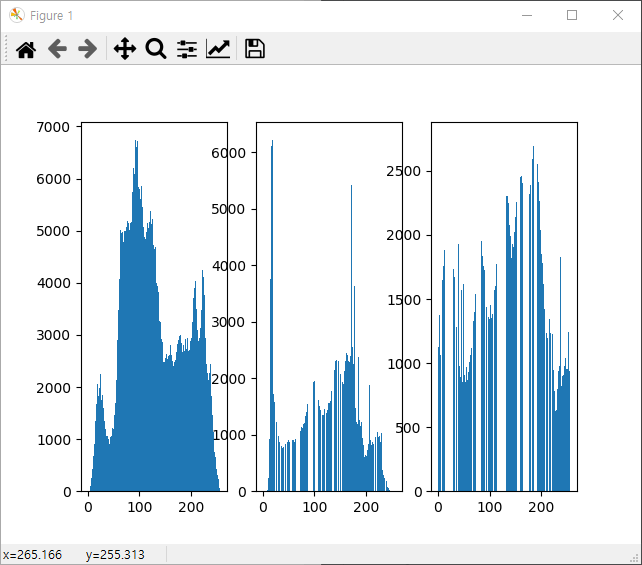
Task: Click the x=265.166 status readout
Action: coord(32,555)
